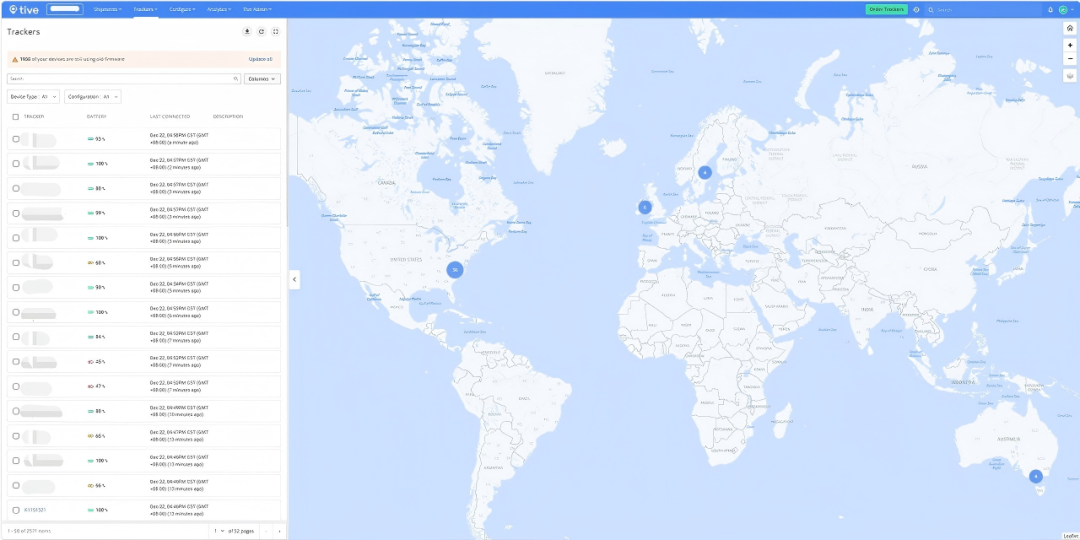Select the checkbox for tracker K1151521
1080x540 pixels.
coord(16,510)
